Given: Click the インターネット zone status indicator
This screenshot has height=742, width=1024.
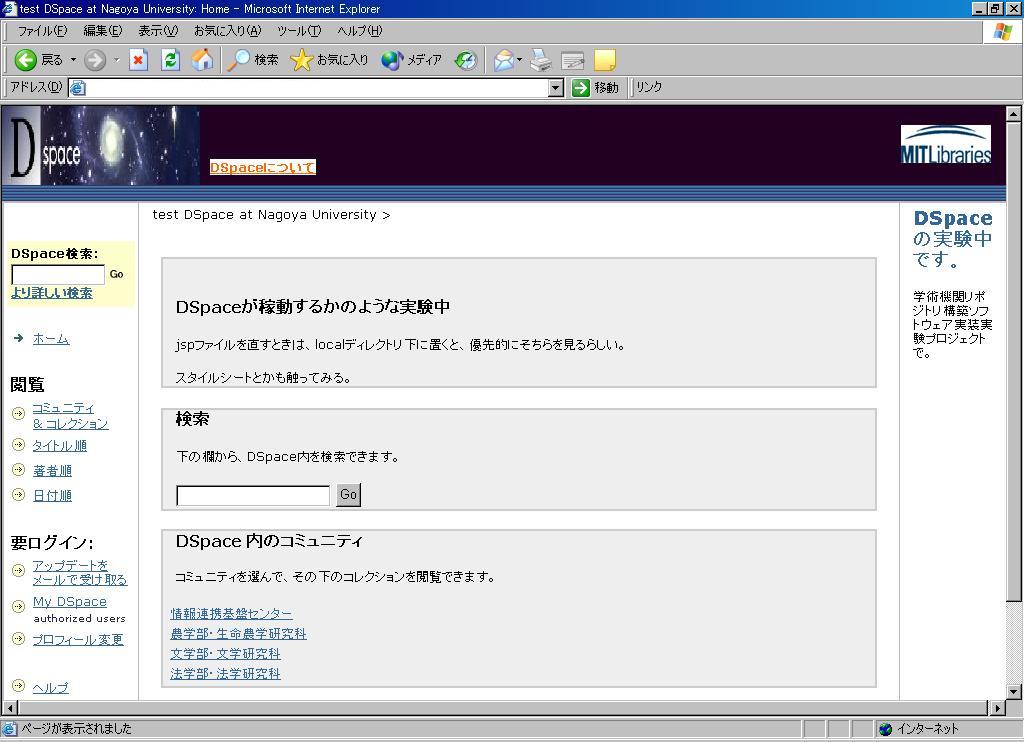Looking at the screenshot, I should pos(919,729).
